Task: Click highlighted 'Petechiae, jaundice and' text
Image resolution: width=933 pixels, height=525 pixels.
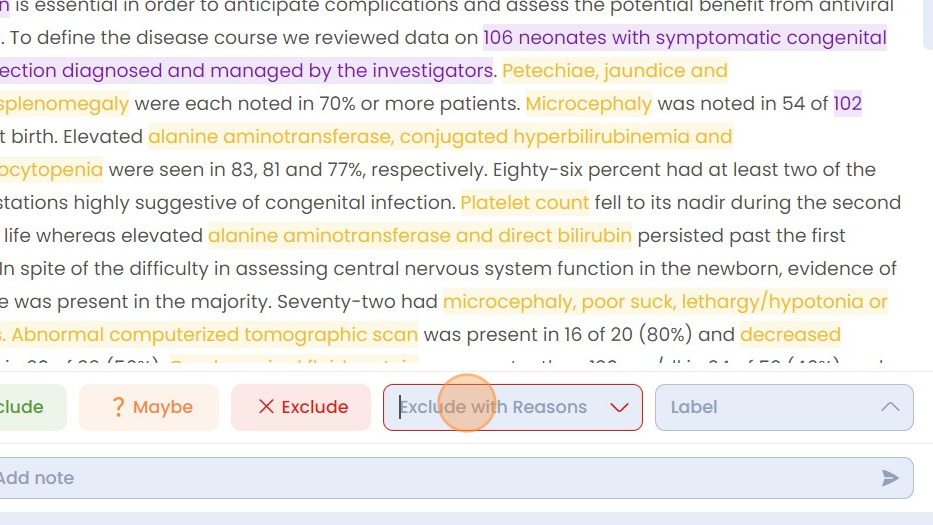Action: tap(615, 71)
